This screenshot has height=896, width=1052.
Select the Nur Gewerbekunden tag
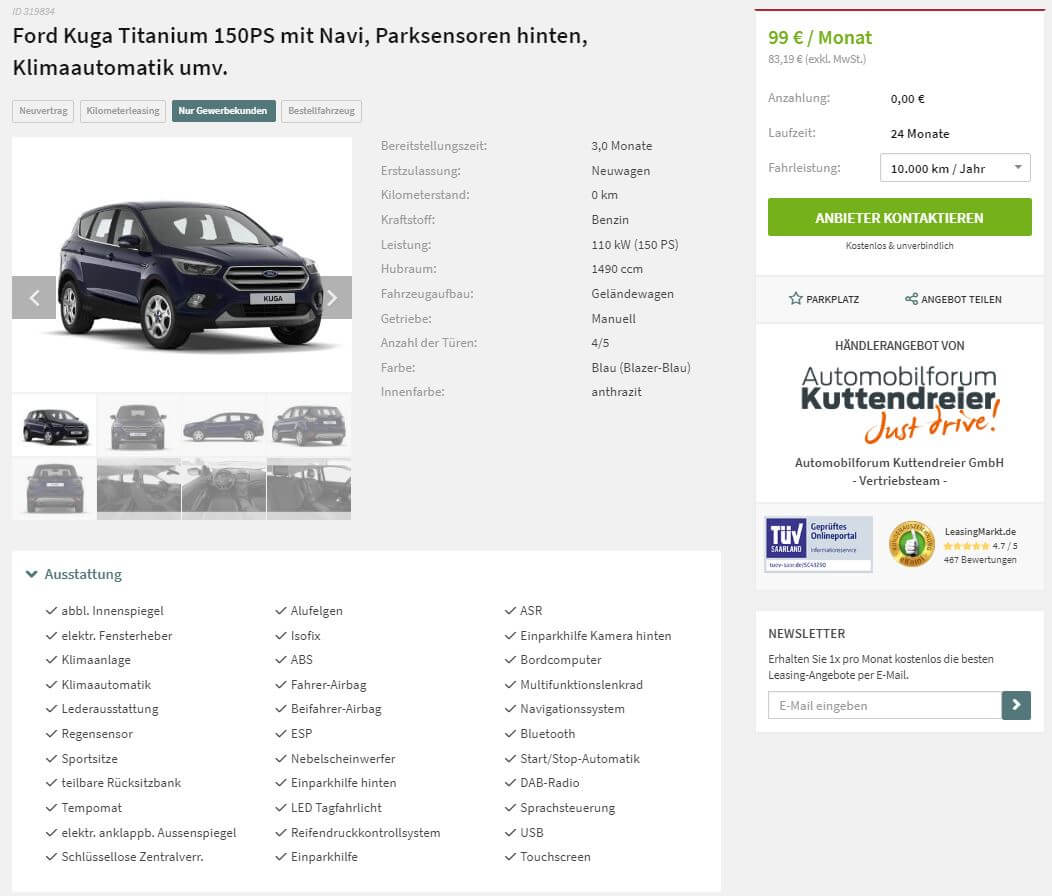tap(223, 111)
